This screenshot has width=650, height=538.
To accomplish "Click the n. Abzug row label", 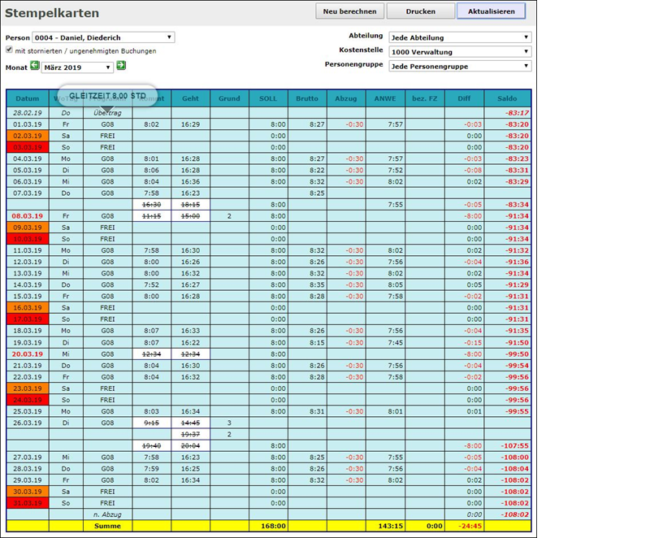I will click(x=108, y=514).
